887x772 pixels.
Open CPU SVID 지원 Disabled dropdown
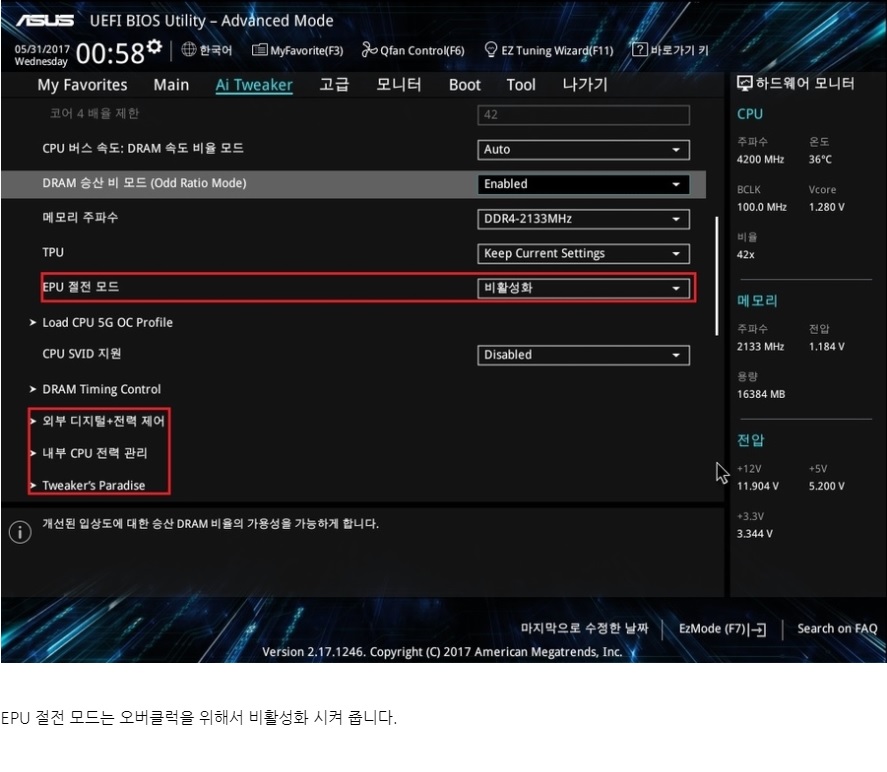583,355
